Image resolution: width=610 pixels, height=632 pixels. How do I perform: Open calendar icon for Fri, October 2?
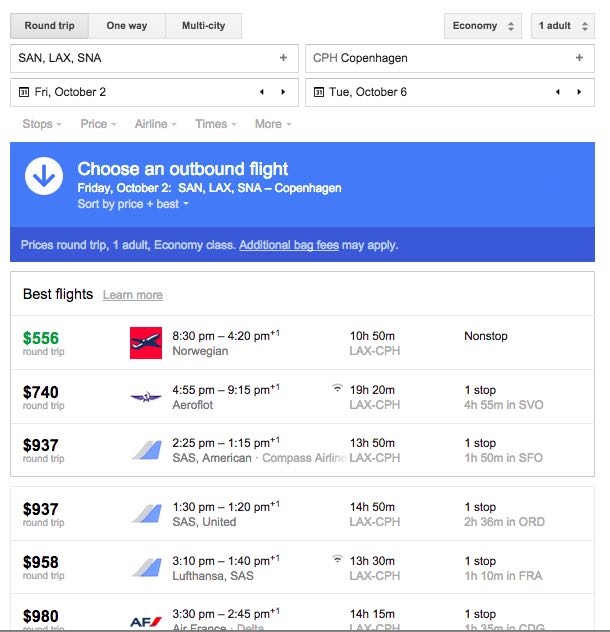24,92
